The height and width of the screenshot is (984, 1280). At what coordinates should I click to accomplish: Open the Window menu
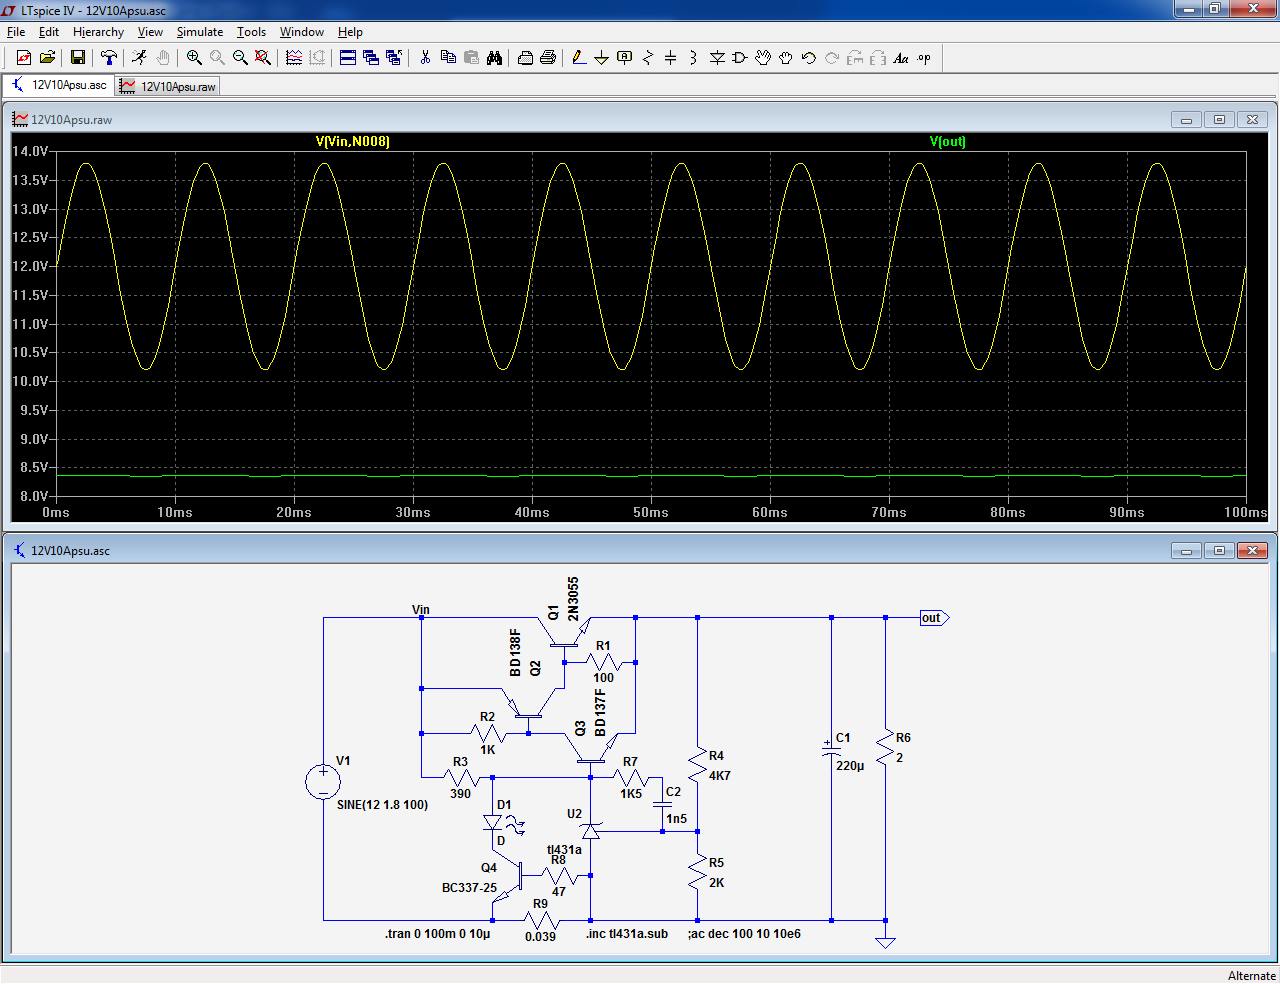click(x=302, y=32)
